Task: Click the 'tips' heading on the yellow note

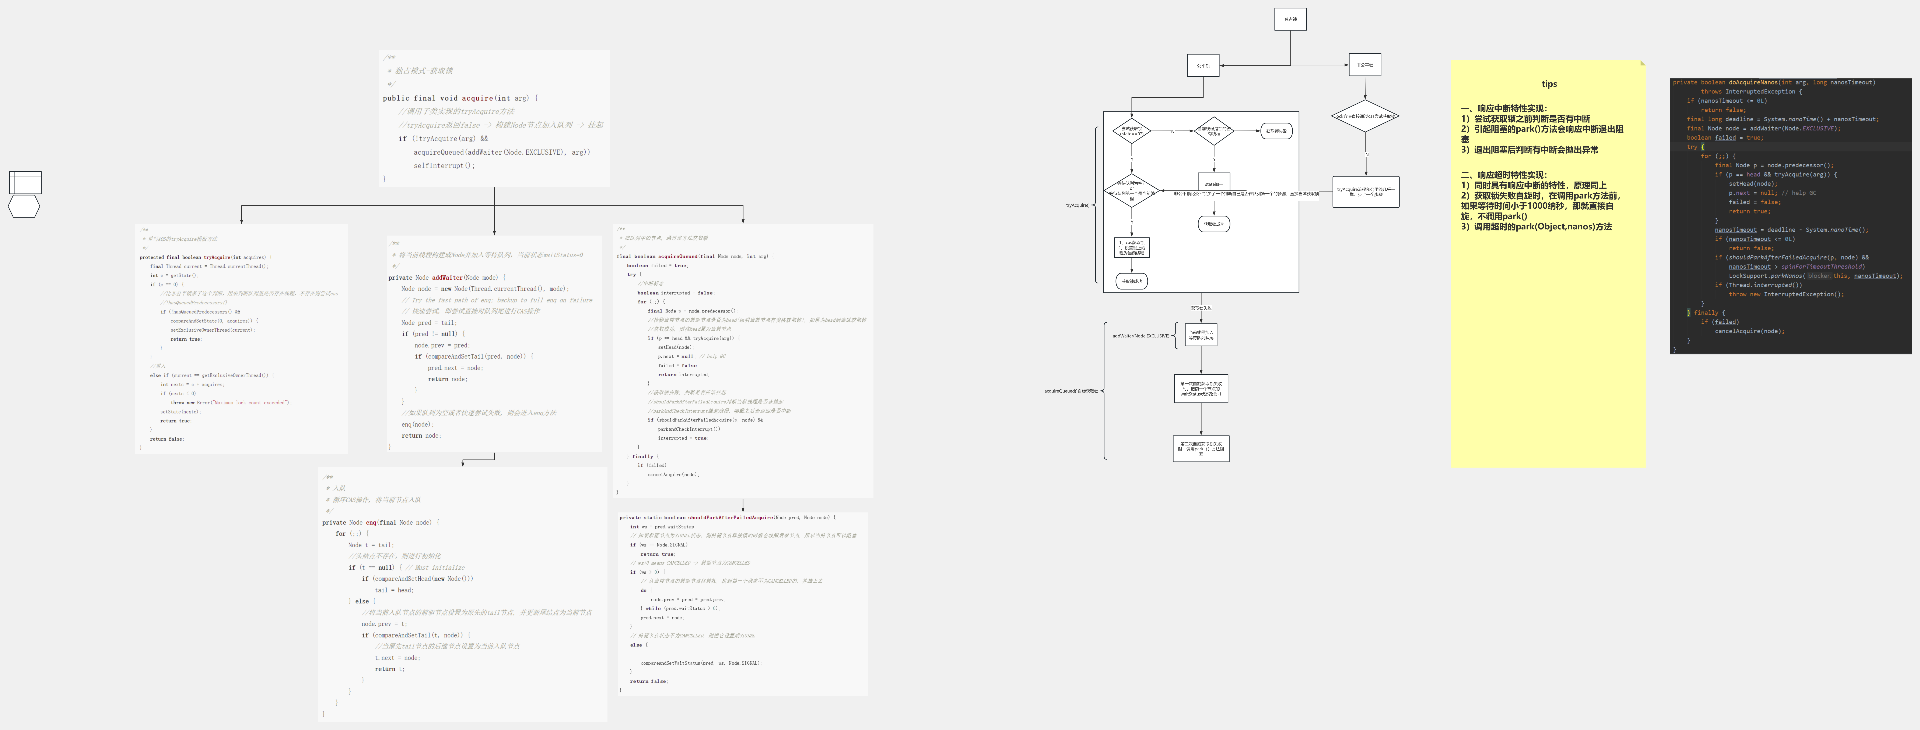Action: tap(1548, 84)
